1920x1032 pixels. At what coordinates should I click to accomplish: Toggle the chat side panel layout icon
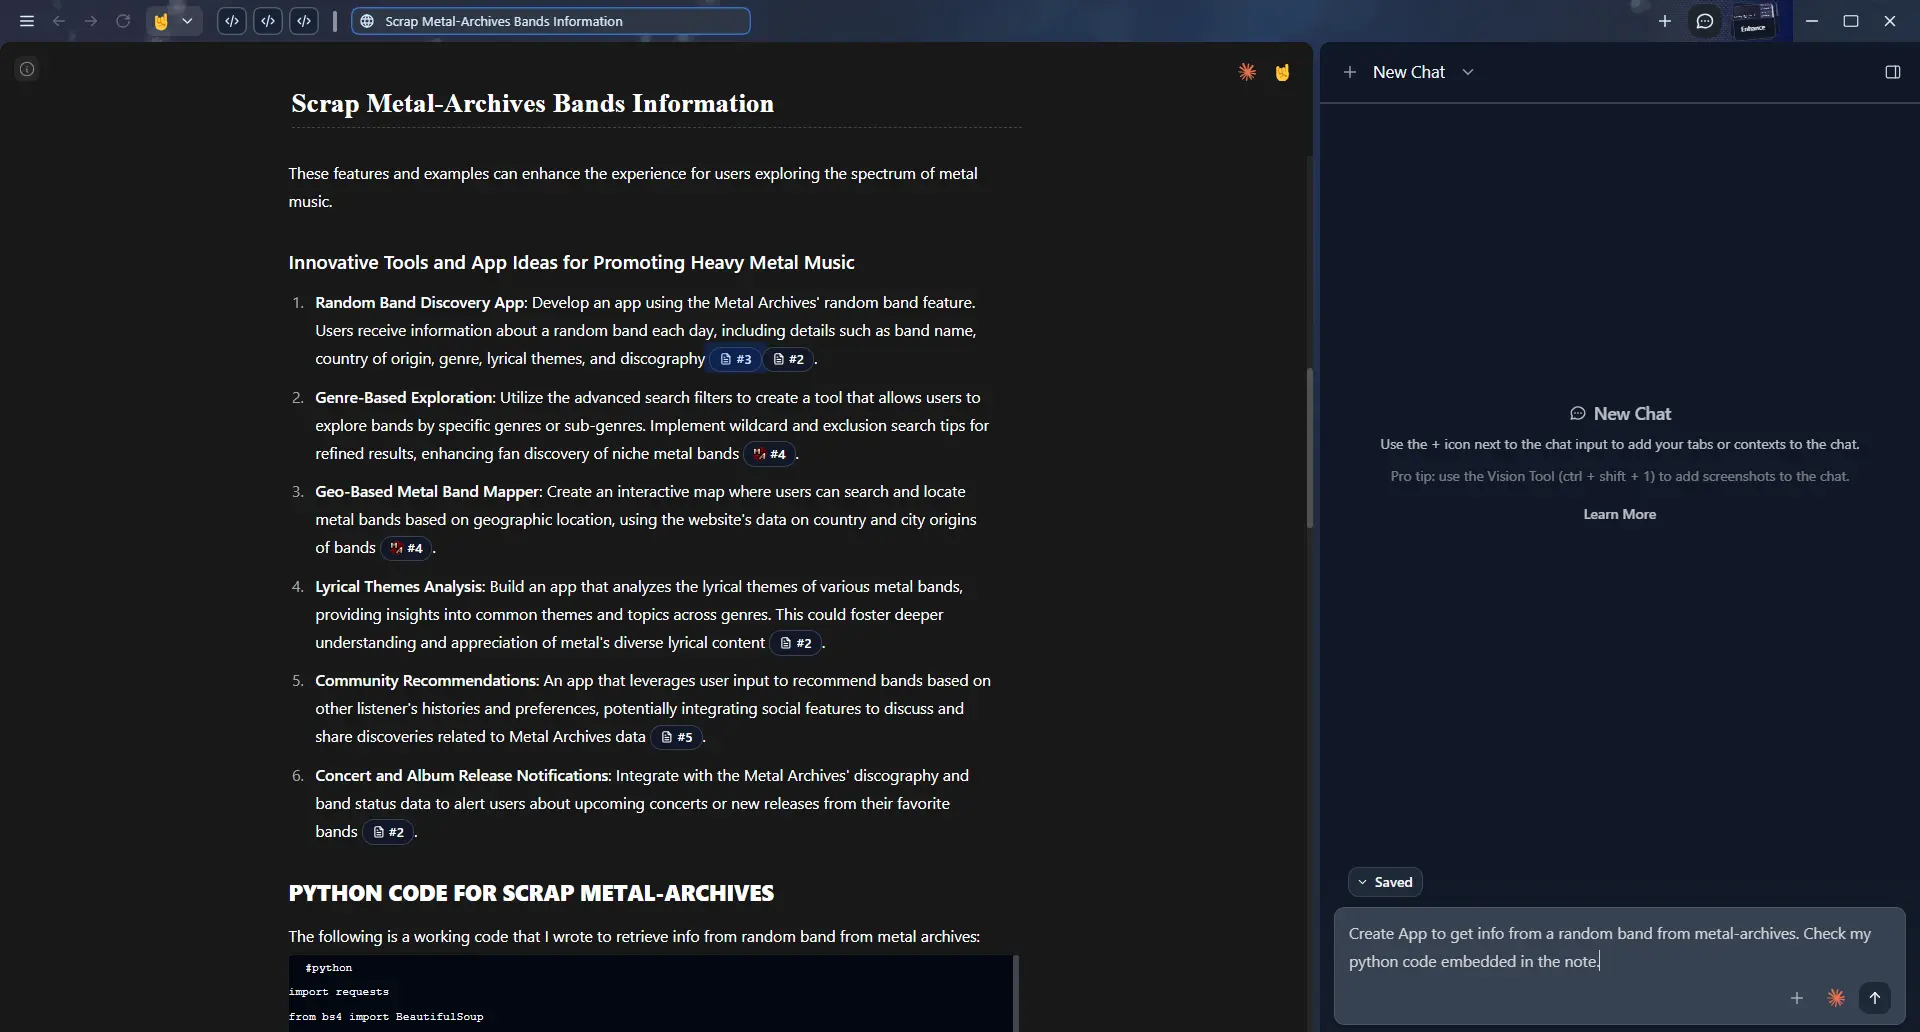point(1892,72)
